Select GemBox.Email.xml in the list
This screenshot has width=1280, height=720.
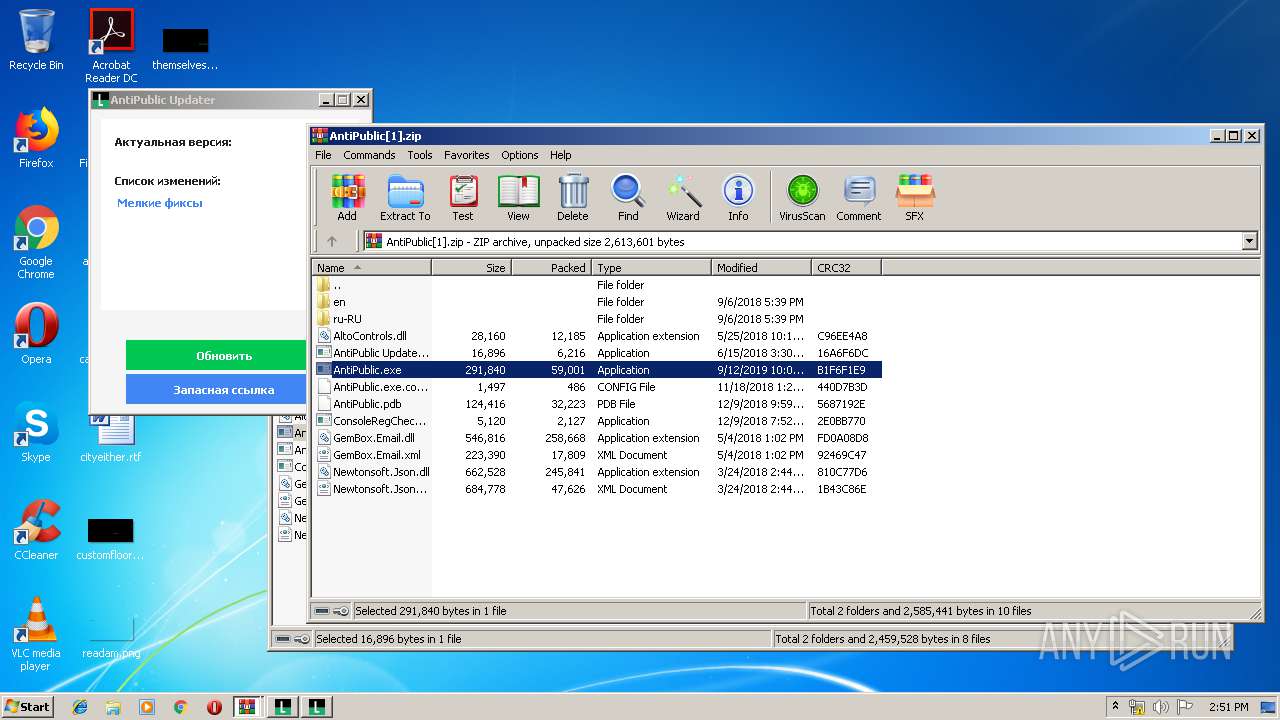point(597,455)
